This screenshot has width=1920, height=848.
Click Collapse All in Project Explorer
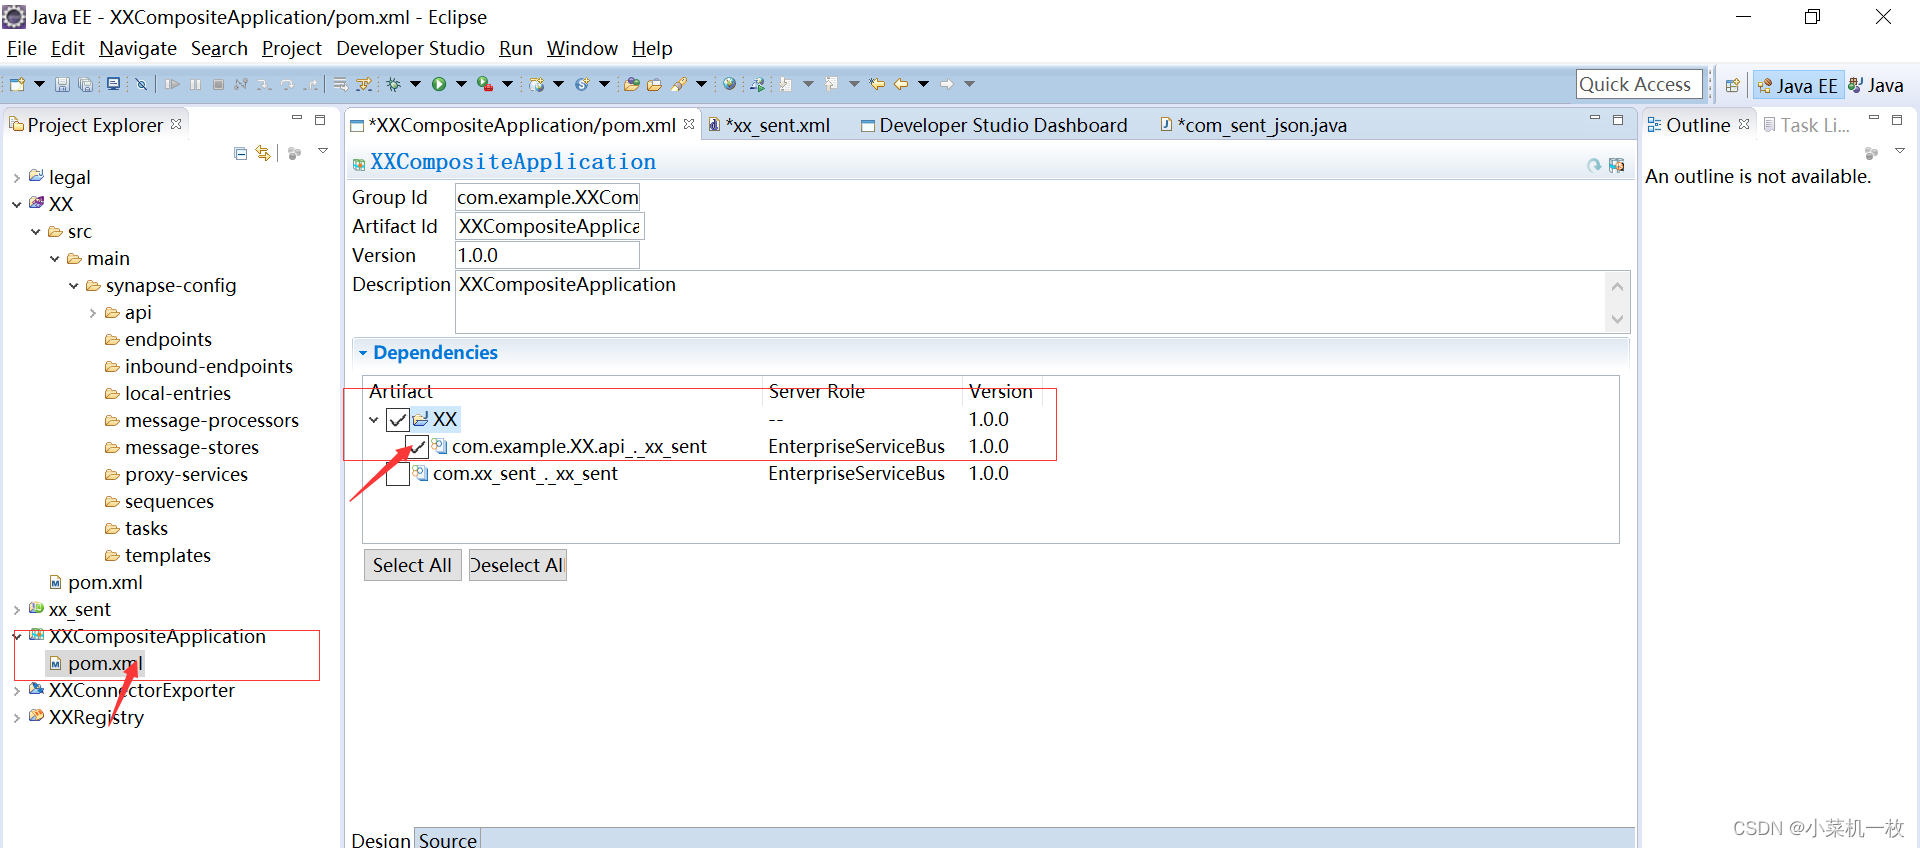click(x=240, y=153)
